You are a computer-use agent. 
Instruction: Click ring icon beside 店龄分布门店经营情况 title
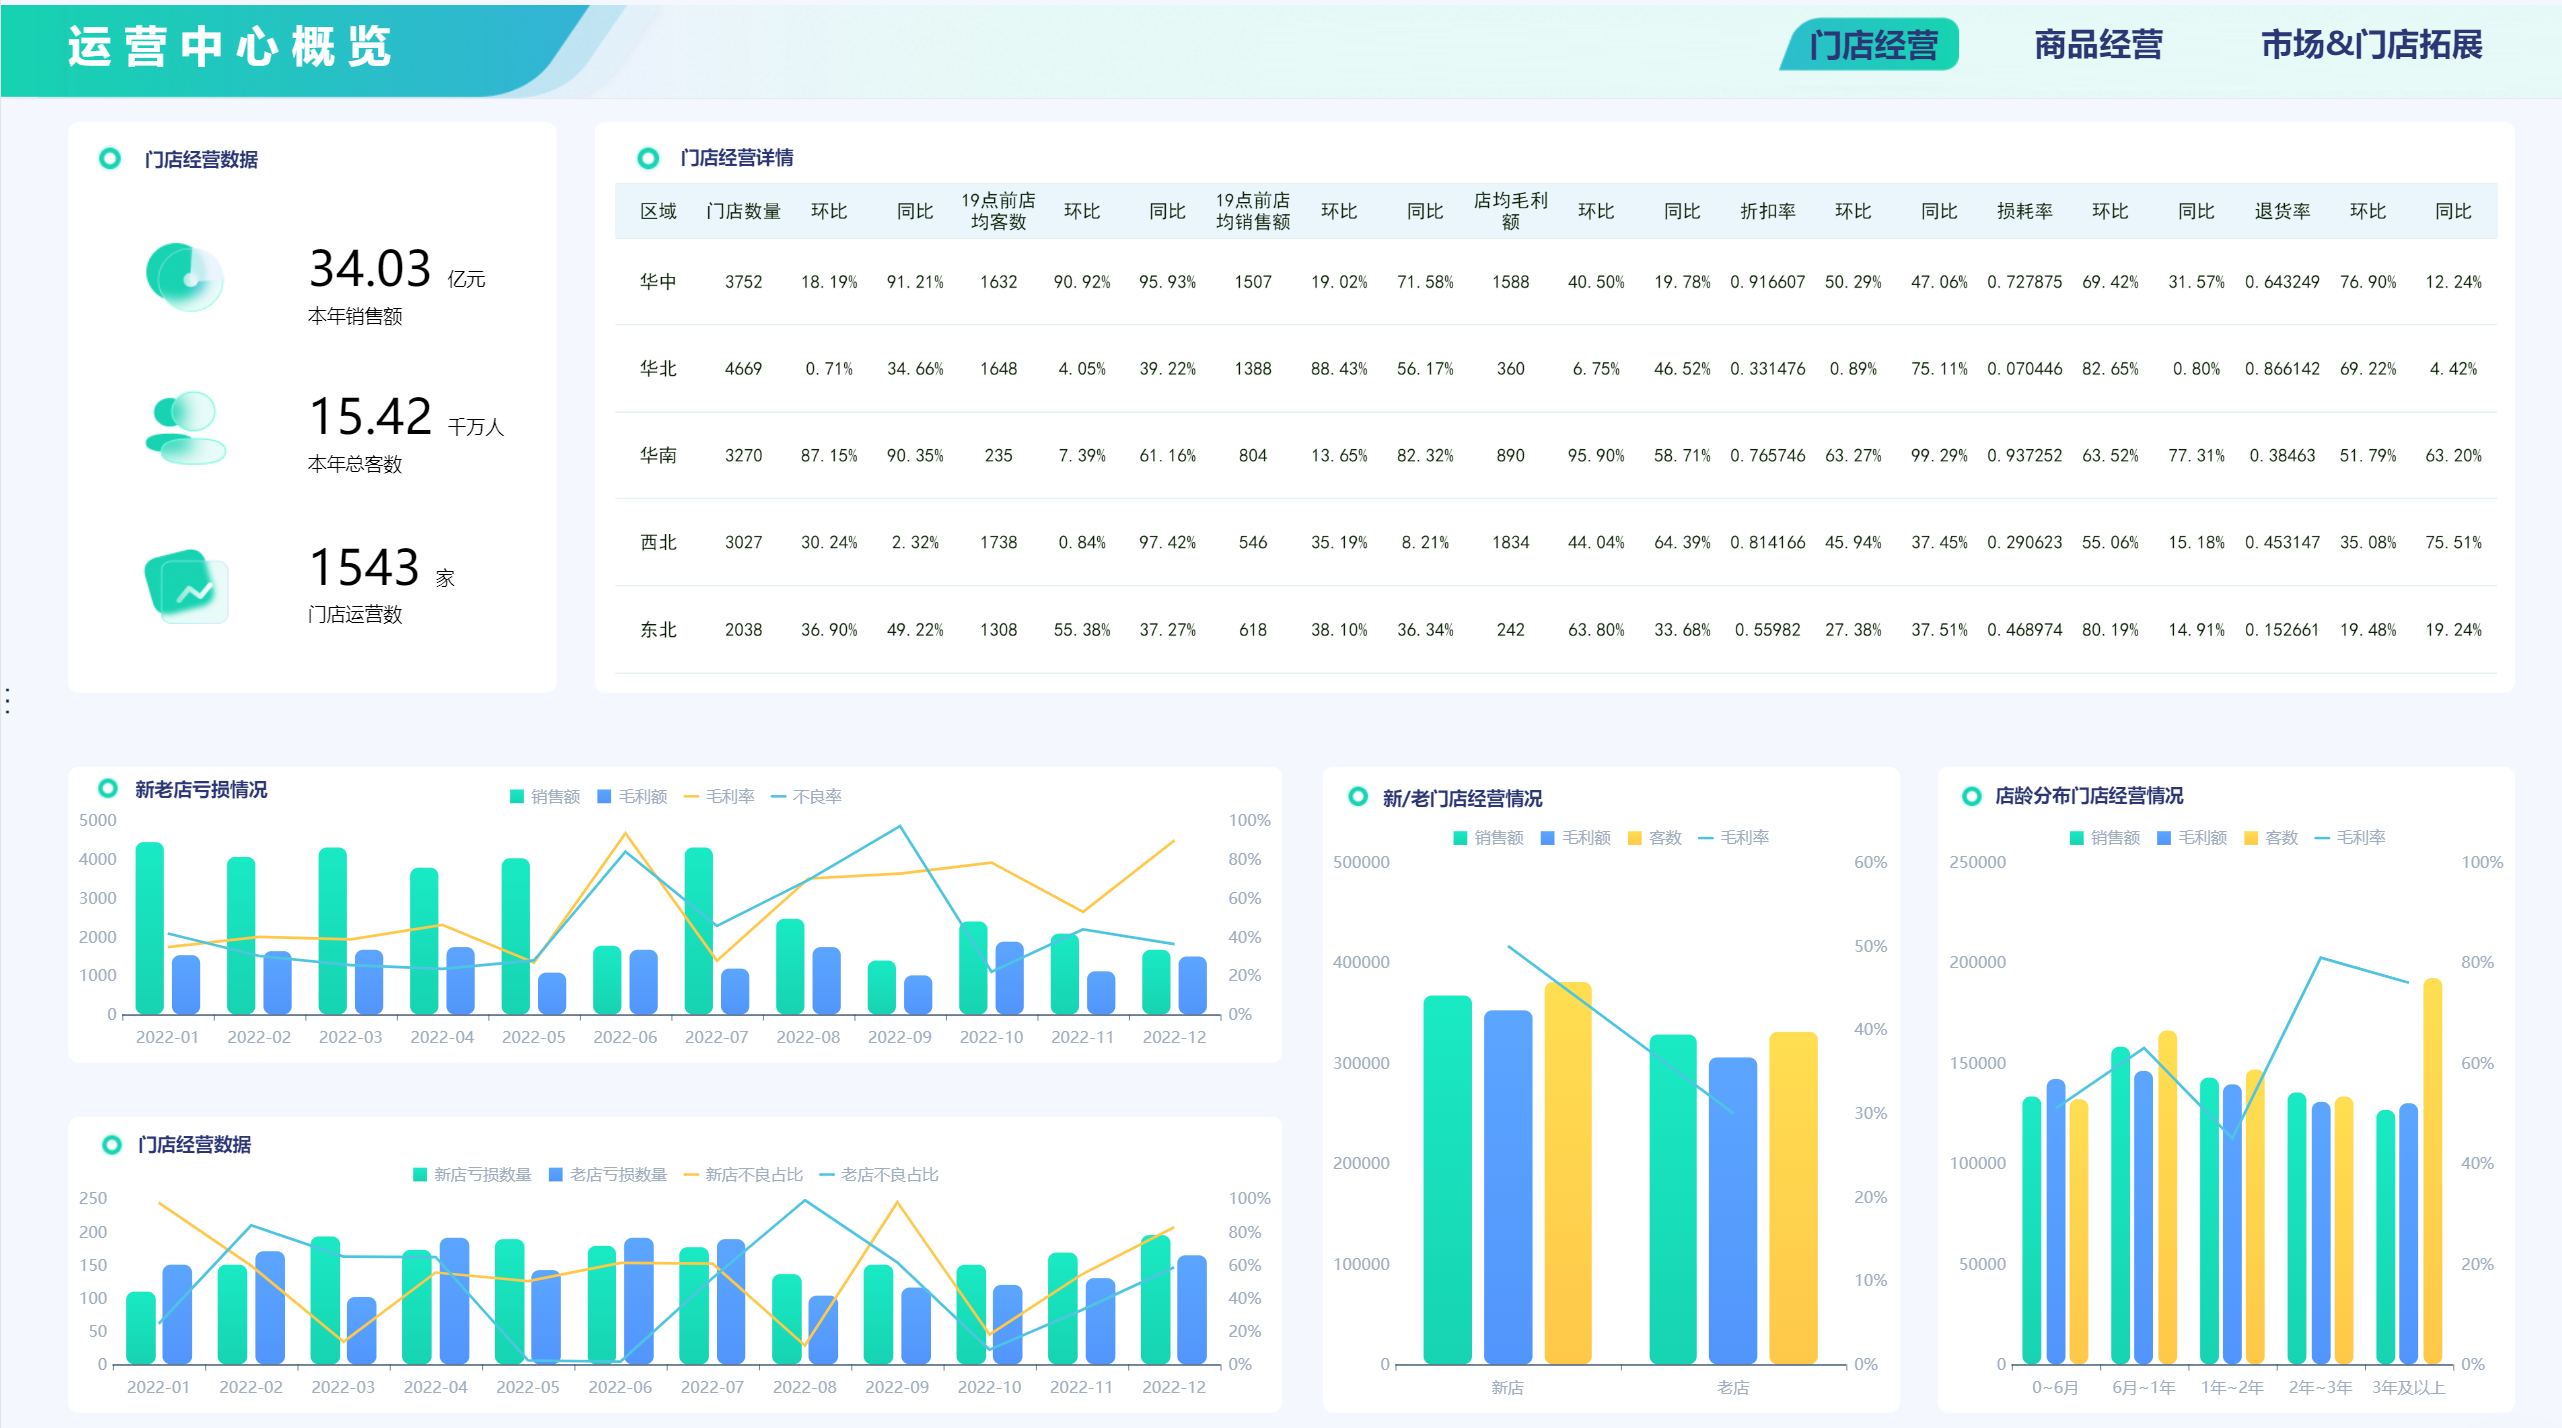pos(1971,796)
